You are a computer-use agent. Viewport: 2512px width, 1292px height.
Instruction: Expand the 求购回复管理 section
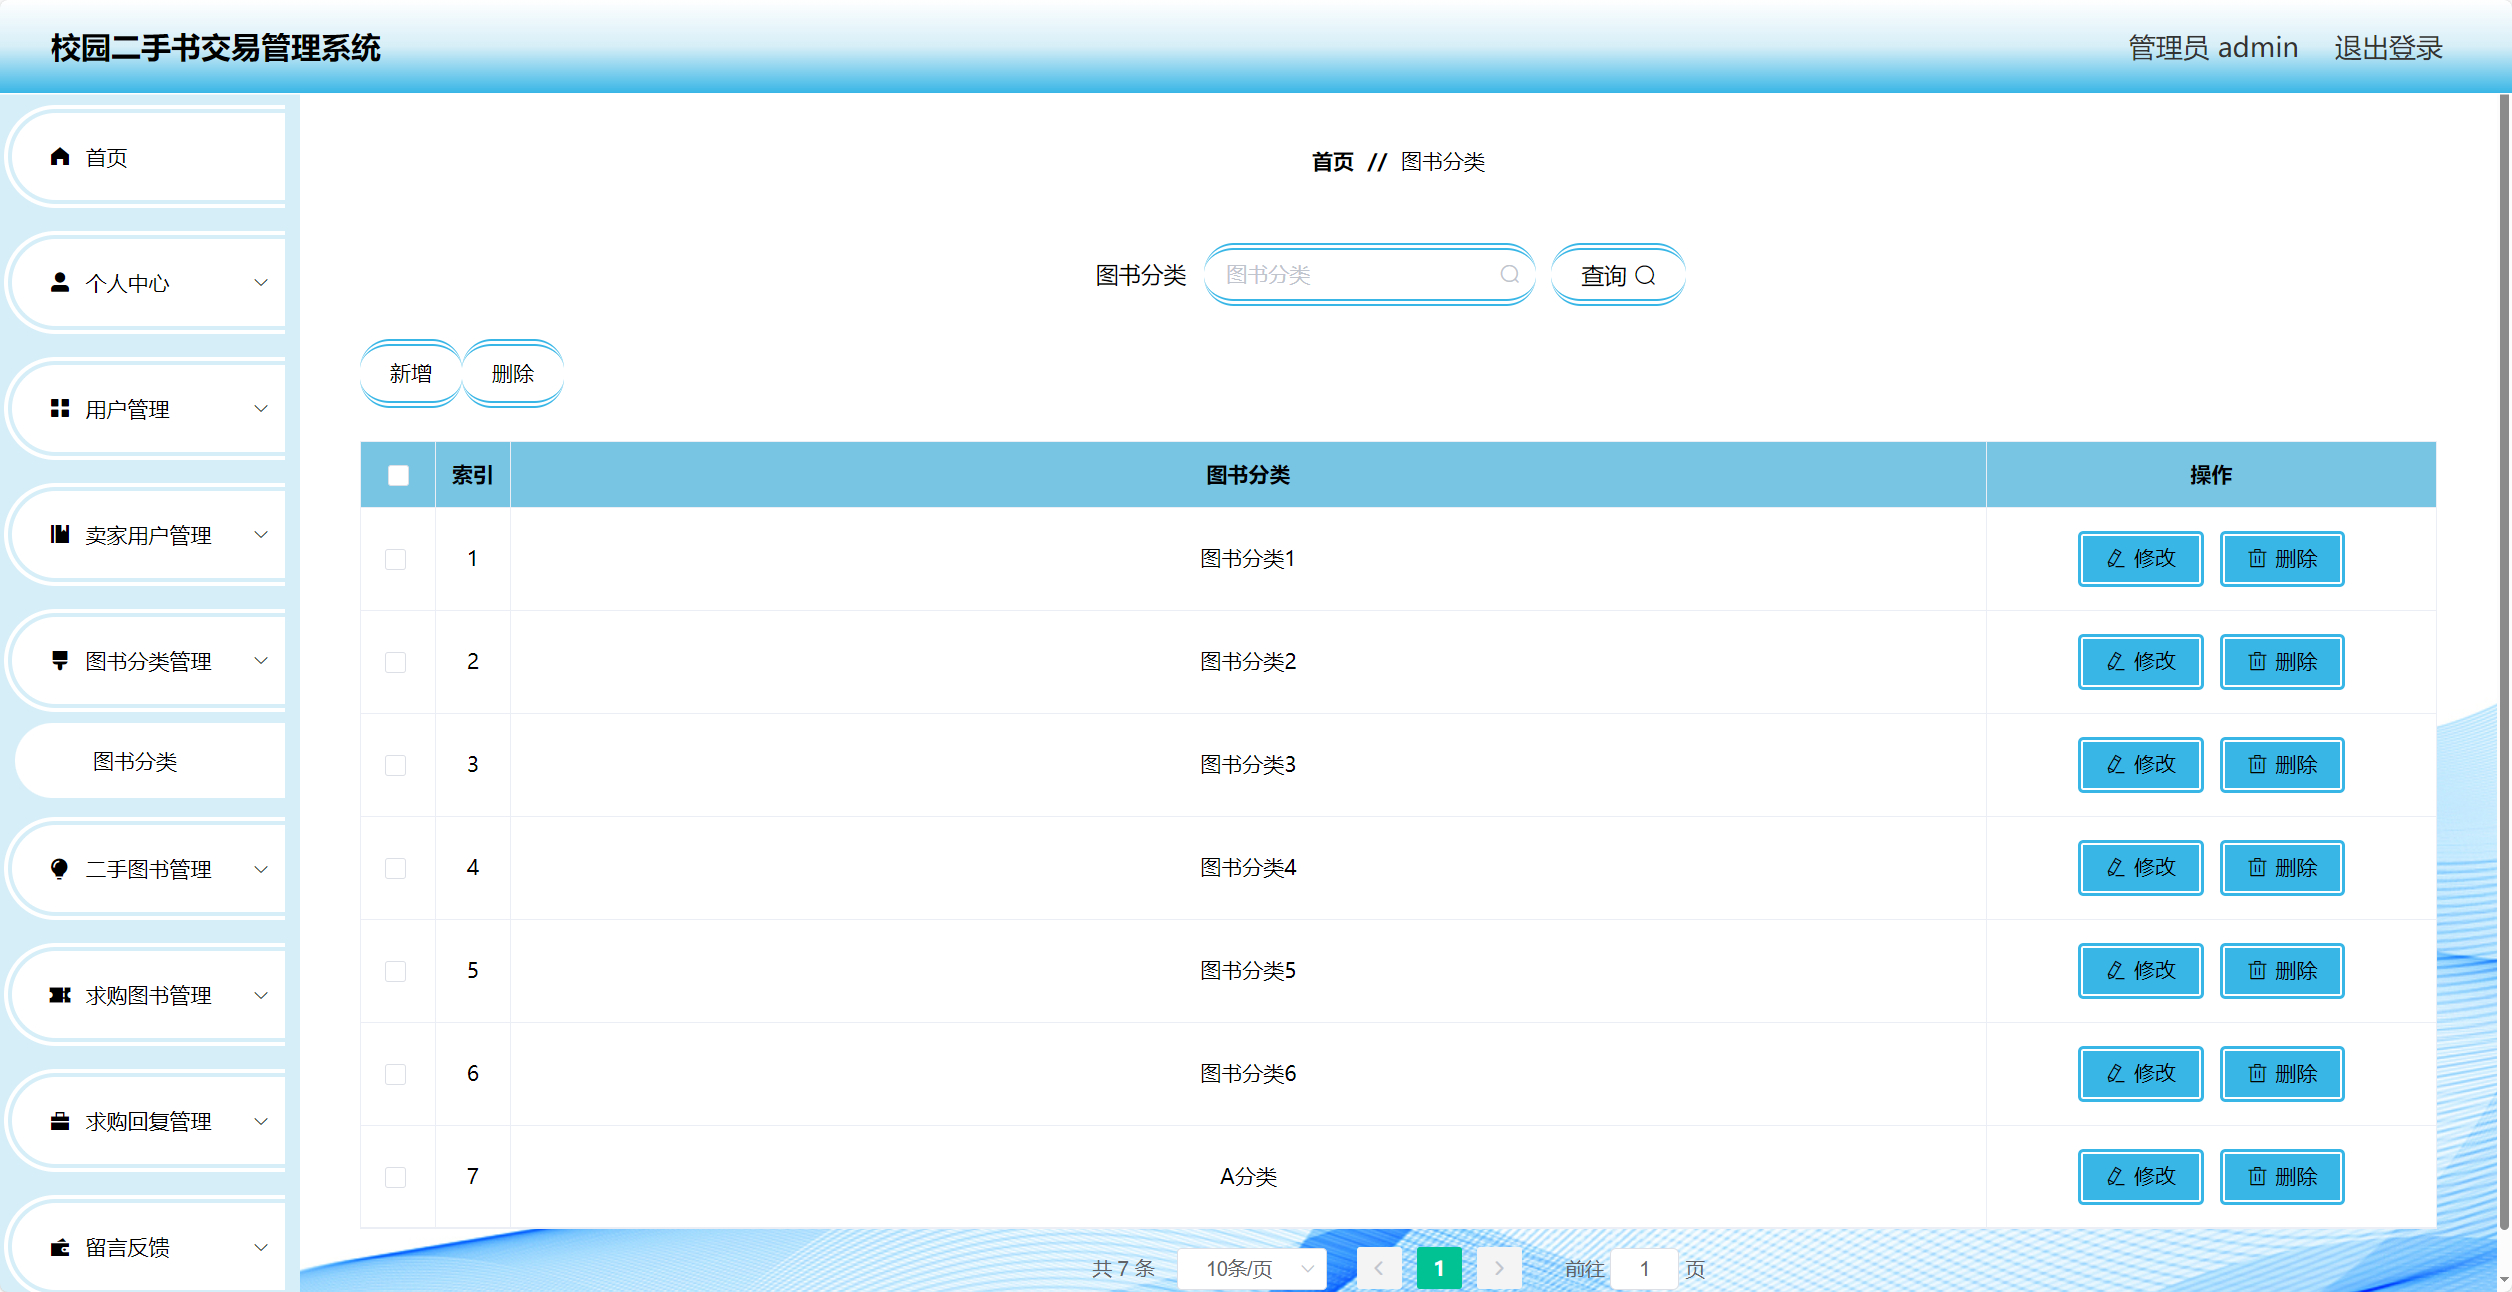[x=262, y=1121]
